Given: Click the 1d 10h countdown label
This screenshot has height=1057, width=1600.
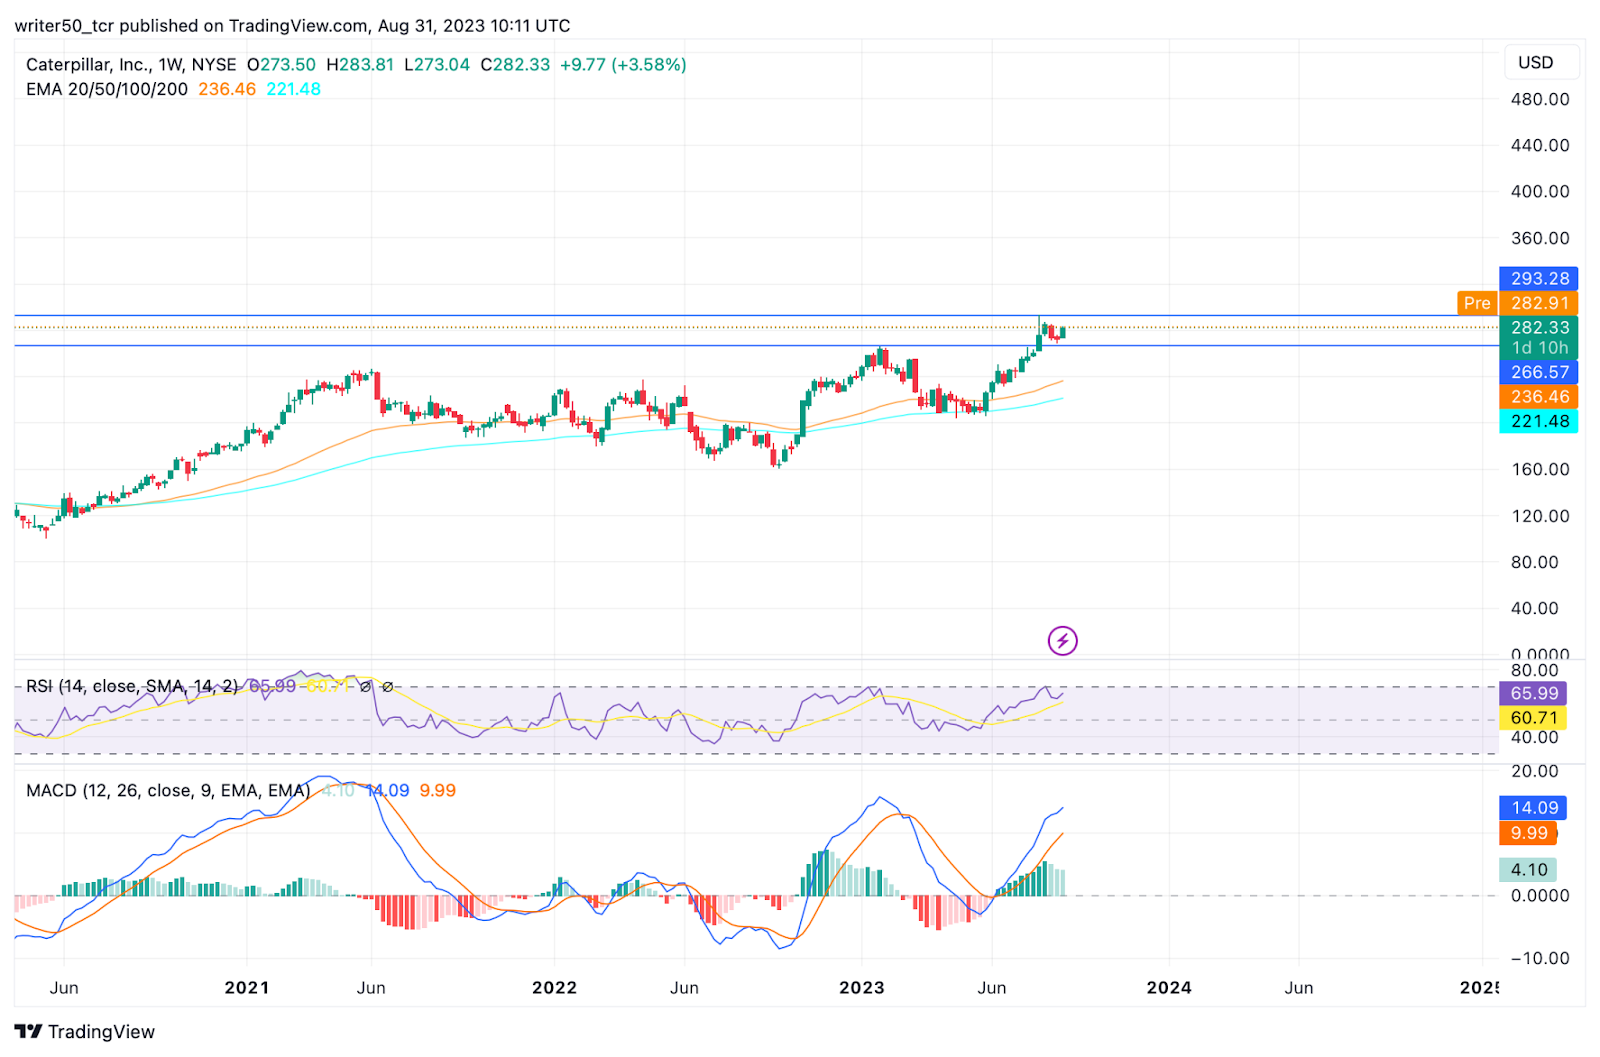Looking at the screenshot, I should coord(1539,348).
